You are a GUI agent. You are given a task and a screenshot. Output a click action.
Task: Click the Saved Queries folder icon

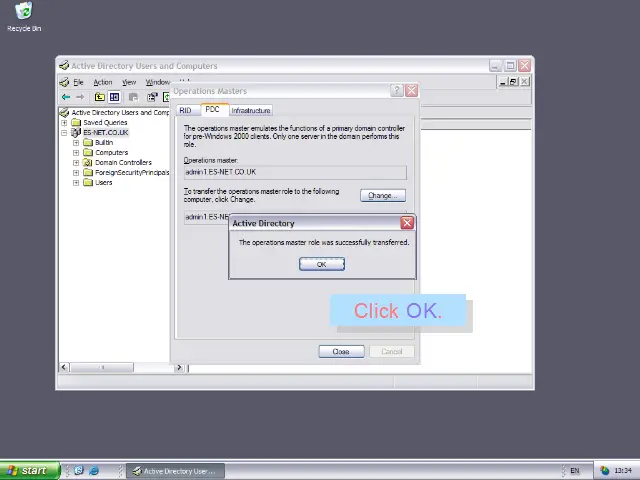[x=76, y=122]
